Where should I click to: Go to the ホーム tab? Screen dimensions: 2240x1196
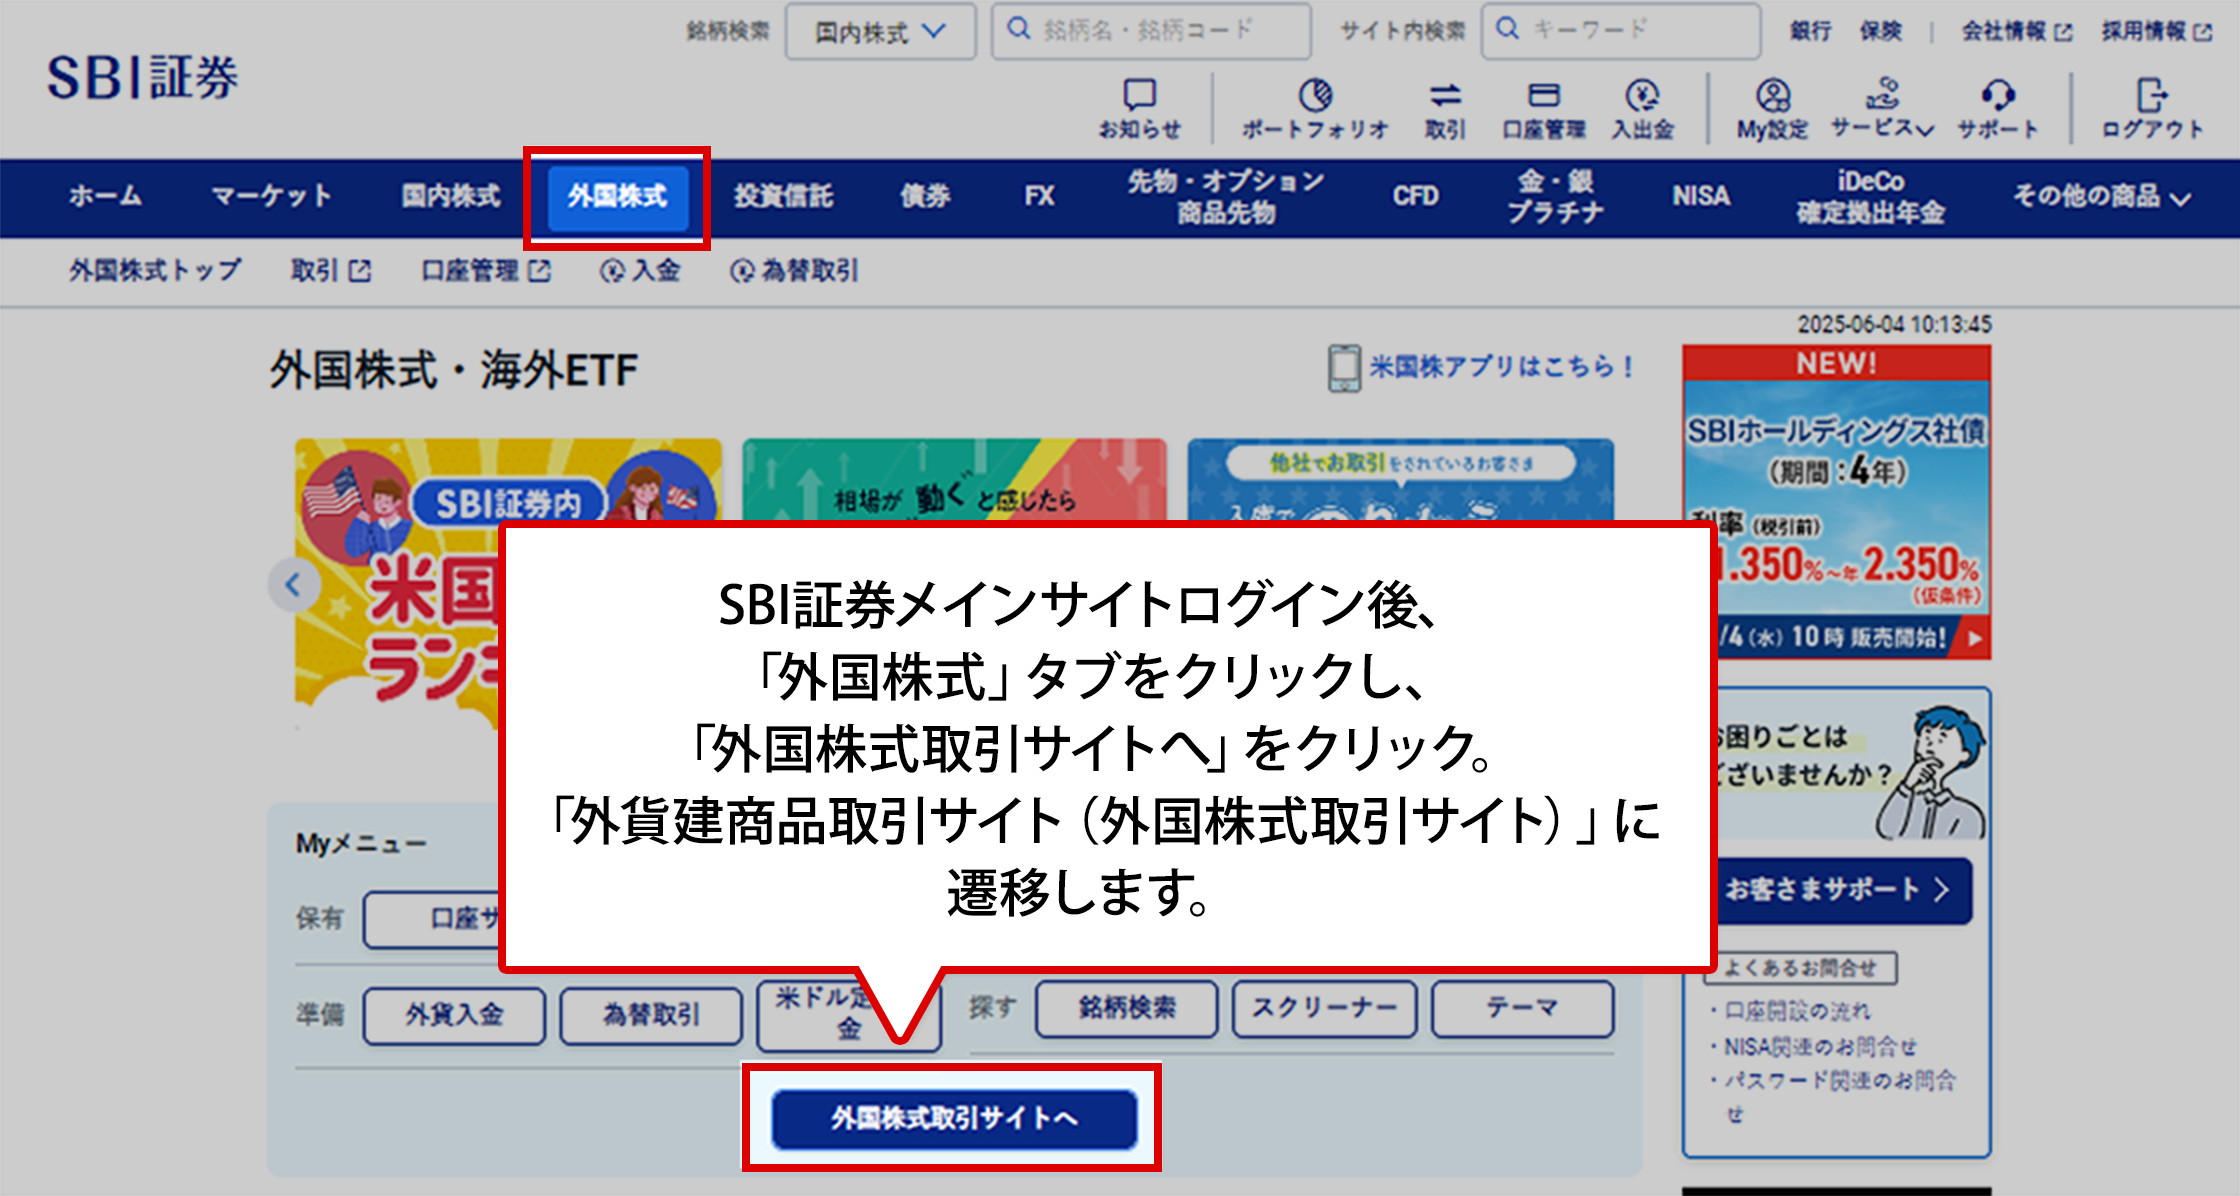(105, 196)
